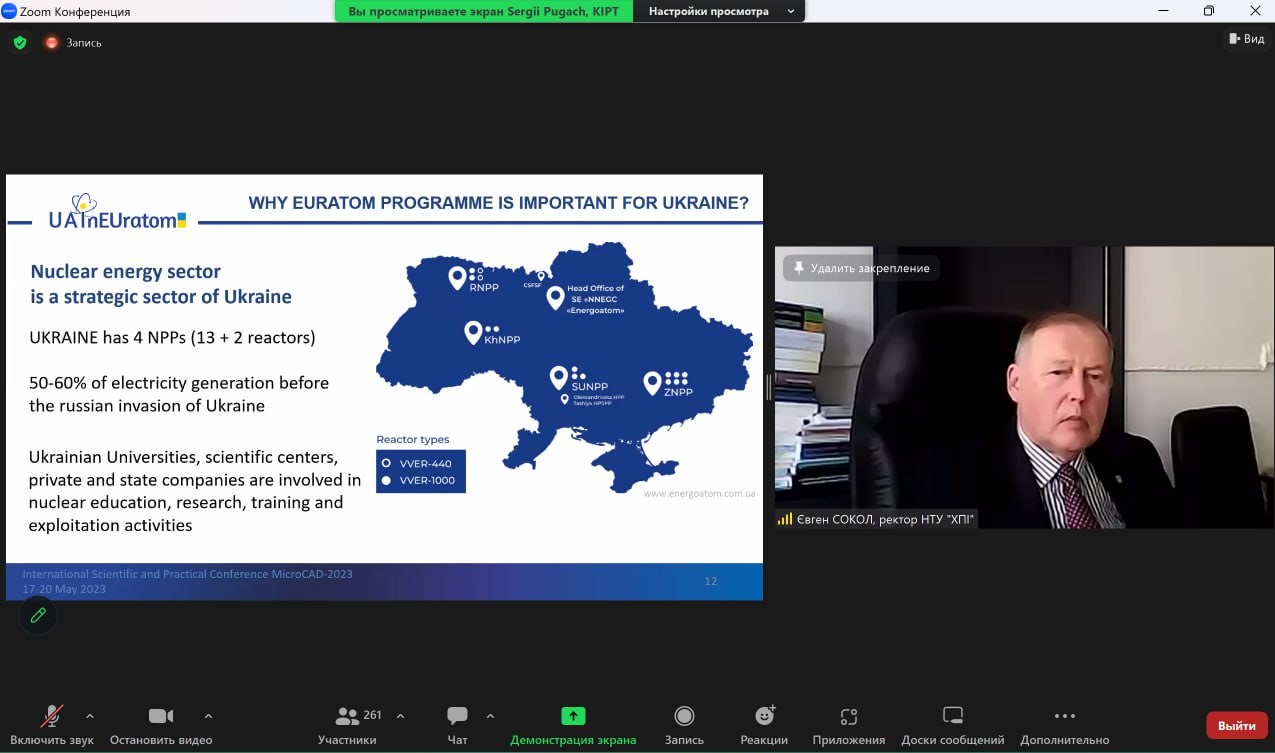Click Удалить закрепление to unpin video
Viewport: 1275px width, 753px height.
(x=861, y=268)
